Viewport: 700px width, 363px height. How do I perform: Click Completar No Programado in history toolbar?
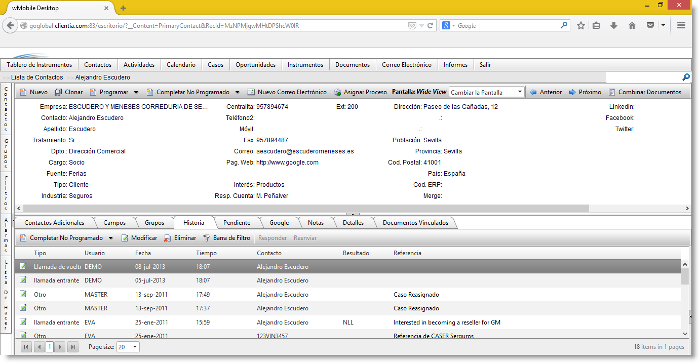click(x=61, y=238)
